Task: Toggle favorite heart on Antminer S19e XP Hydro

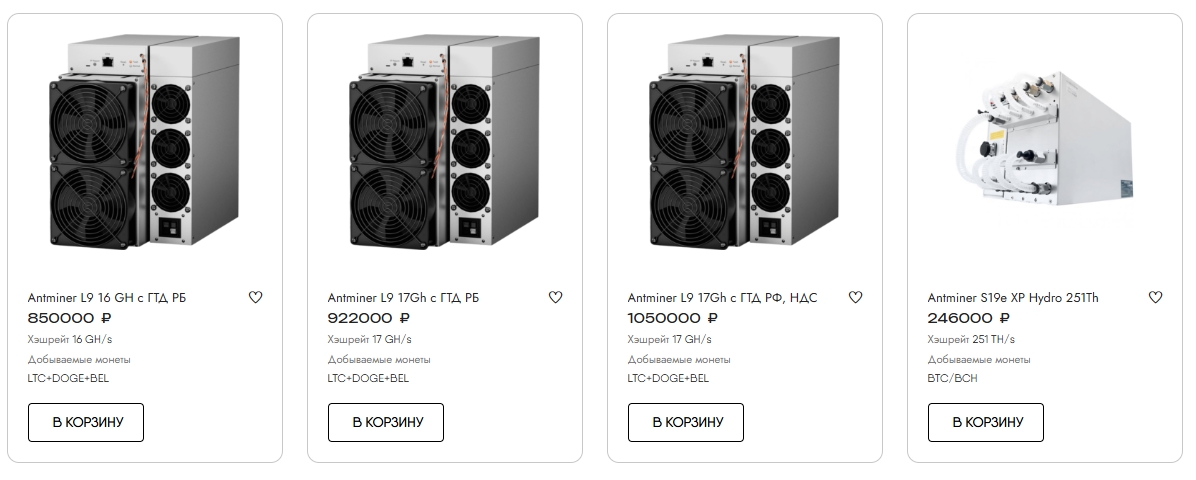Action: tap(1155, 297)
